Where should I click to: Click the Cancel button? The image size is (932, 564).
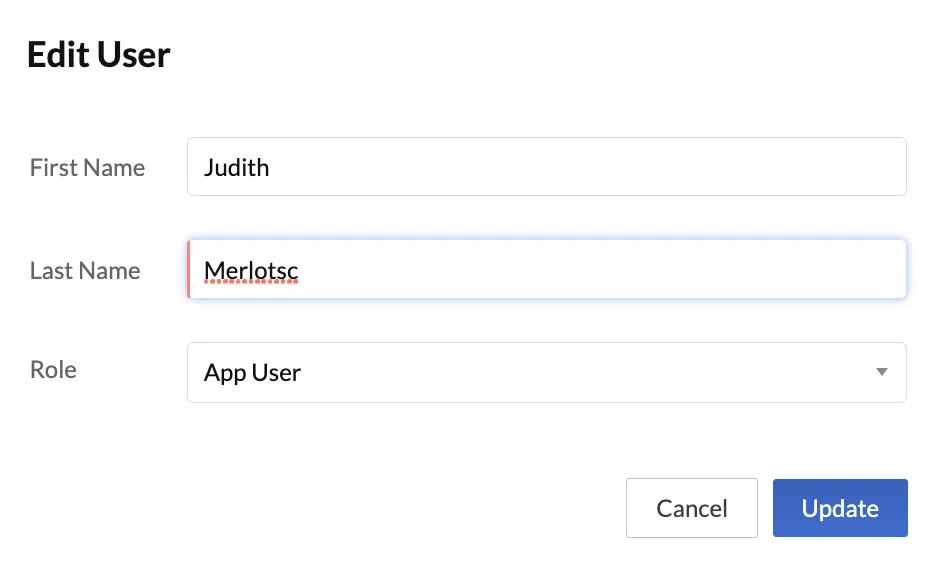tap(691, 508)
